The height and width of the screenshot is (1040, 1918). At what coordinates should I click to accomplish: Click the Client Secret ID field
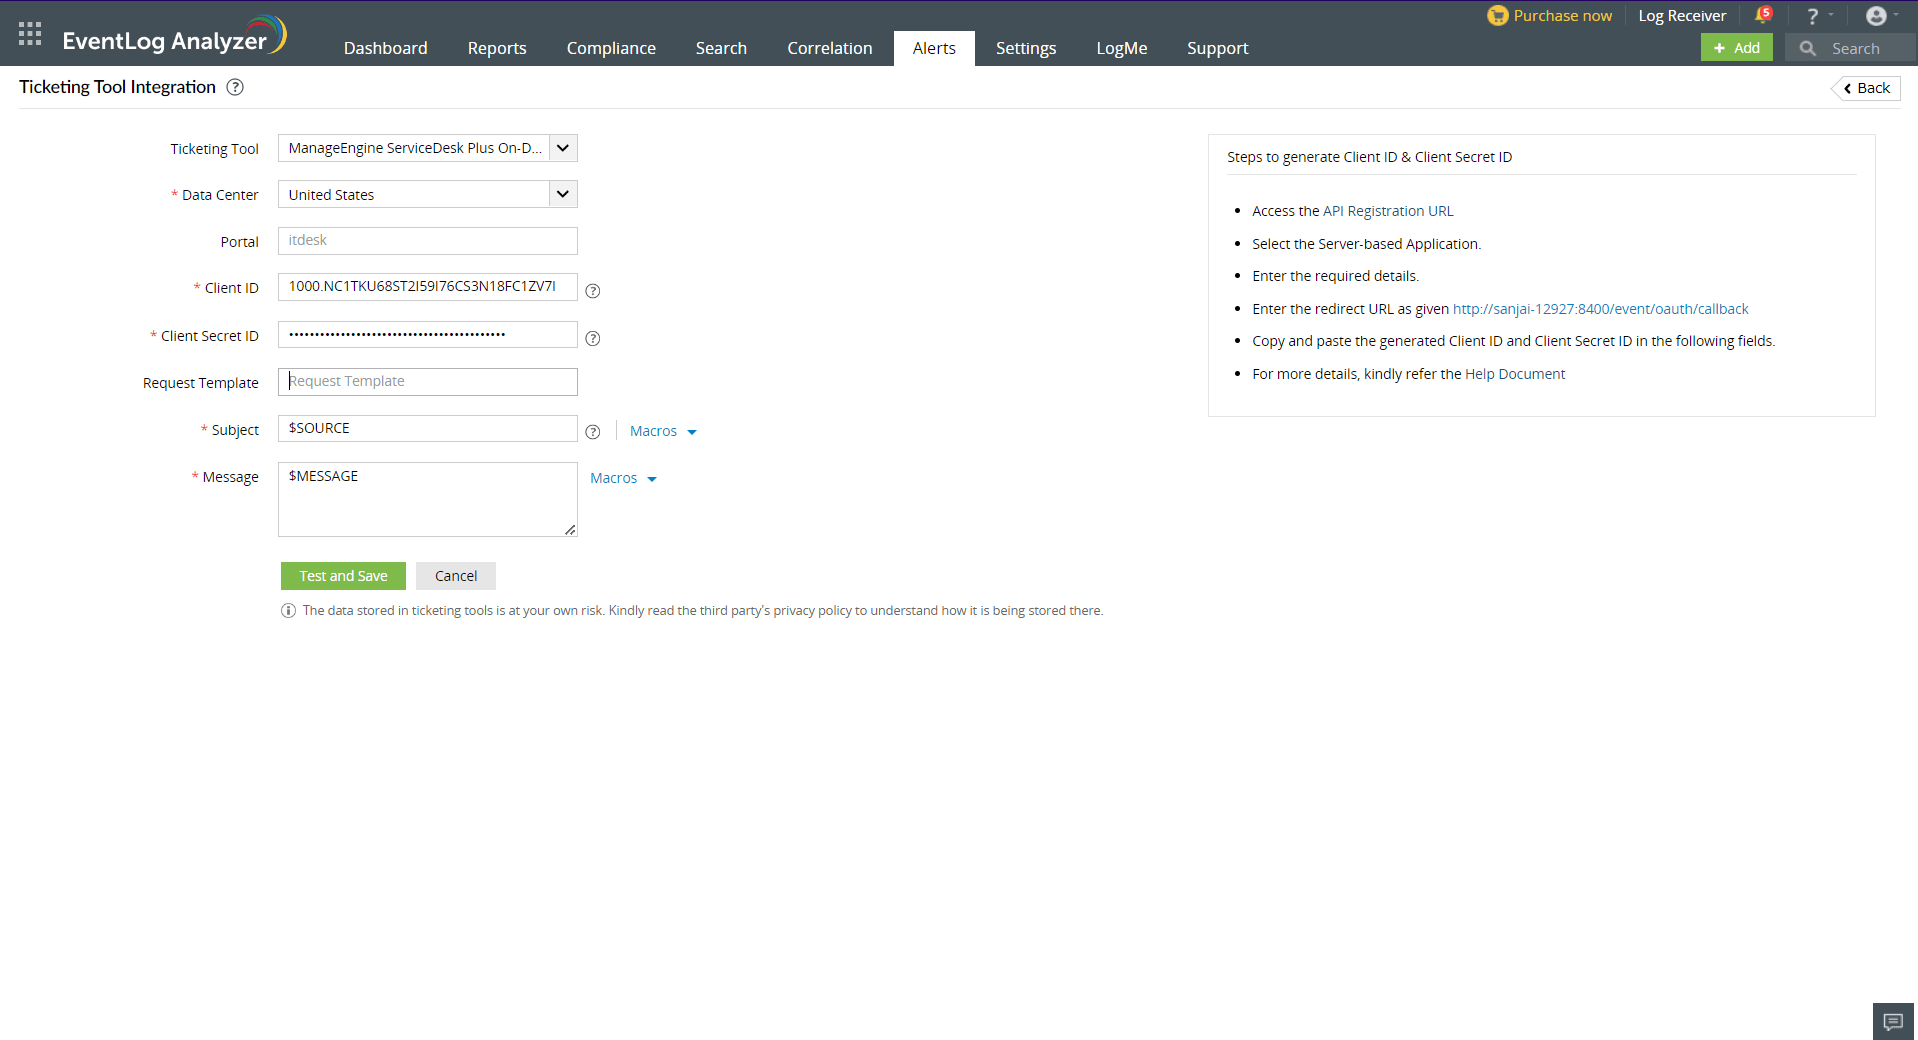428,335
